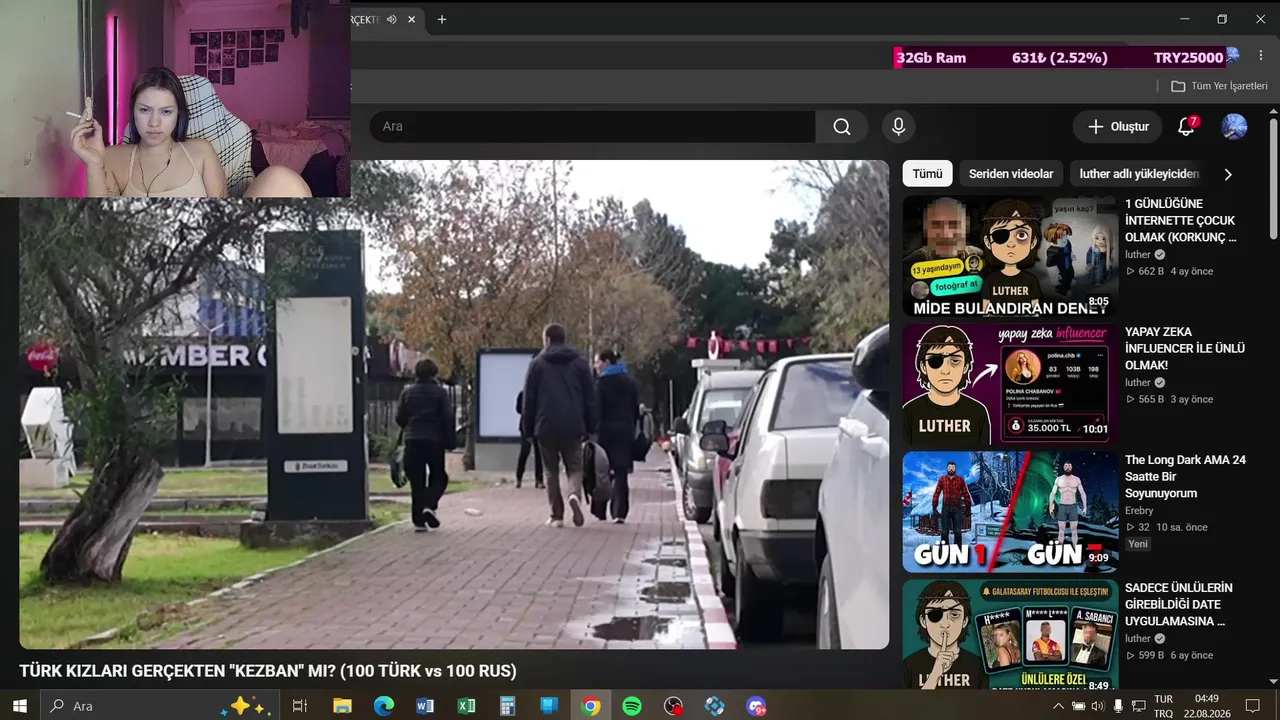Visit luther channel under YAPAY ZEKA video
Viewport: 1280px width, 720px height.
pyautogui.click(x=1138, y=383)
